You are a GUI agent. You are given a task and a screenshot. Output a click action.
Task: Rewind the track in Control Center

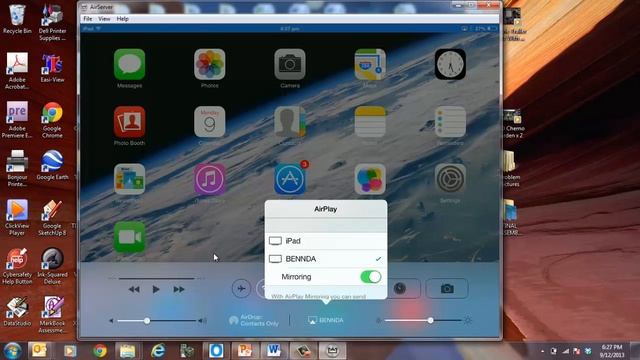pyautogui.click(x=134, y=289)
